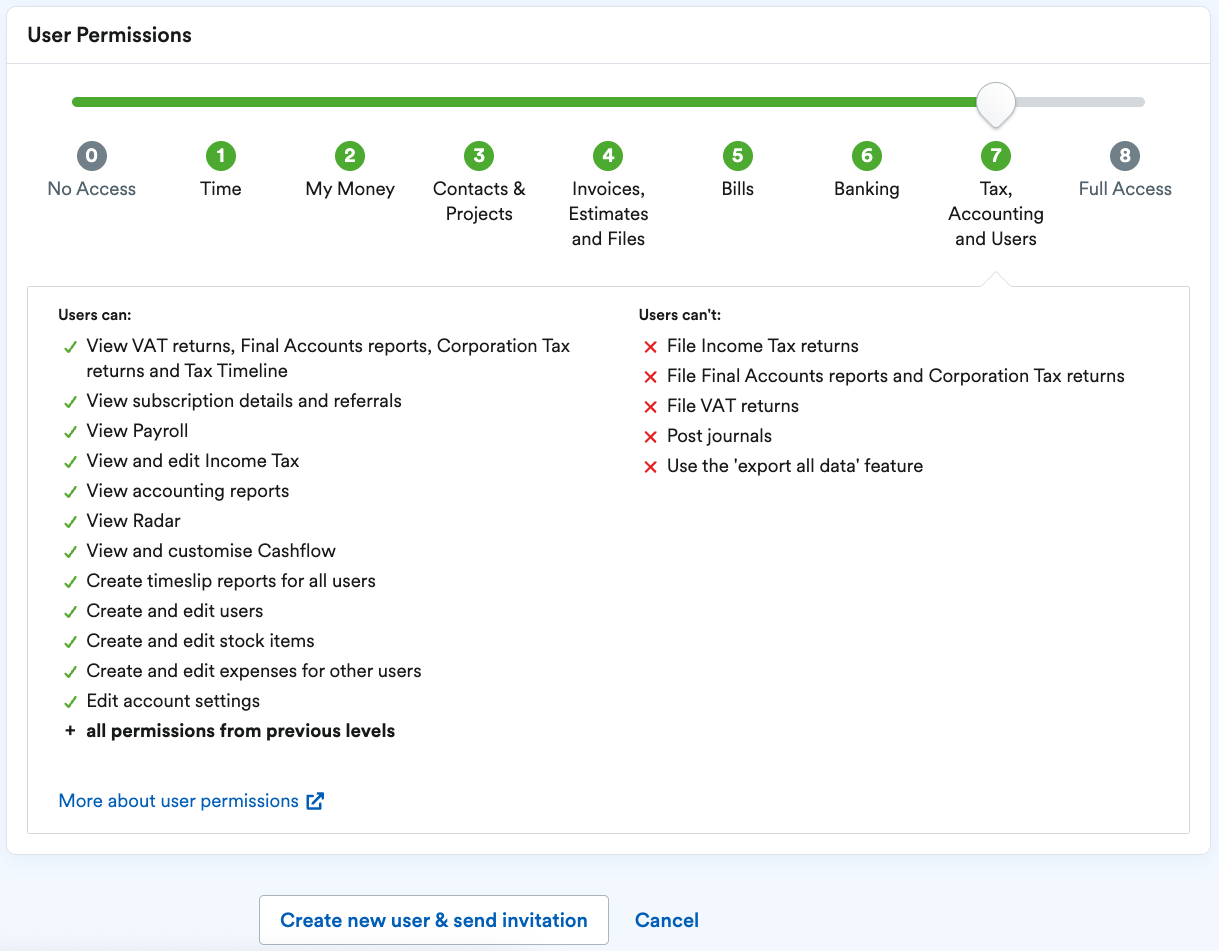This screenshot has height=951, width=1219.
Task: Click the Contacts & Projects label
Action: [x=479, y=201]
